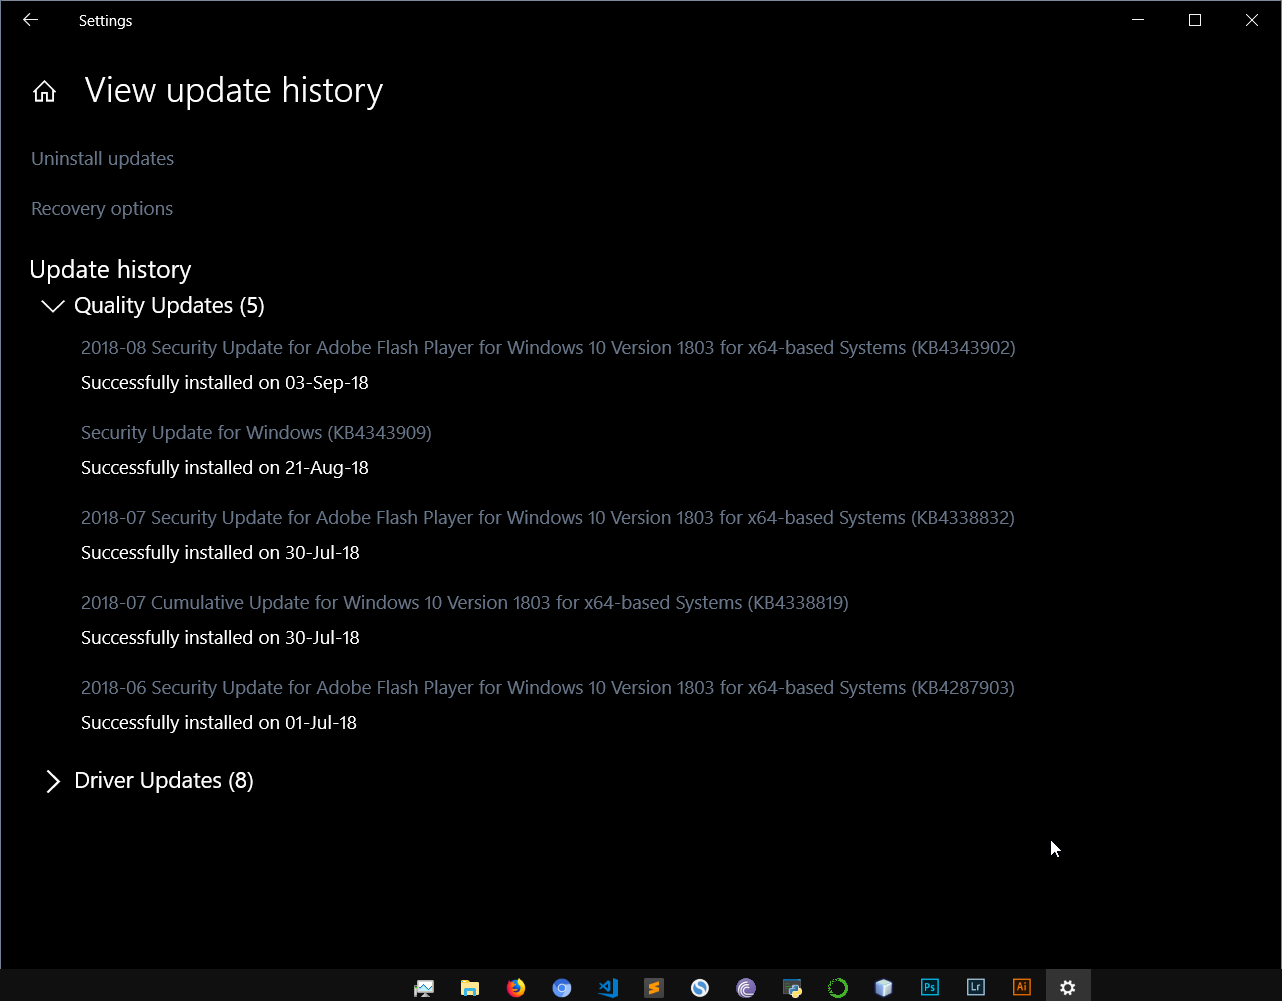Open the KB4287903 Flash Player update link
This screenshot has height=1001, width=1282.
point(548,687)
